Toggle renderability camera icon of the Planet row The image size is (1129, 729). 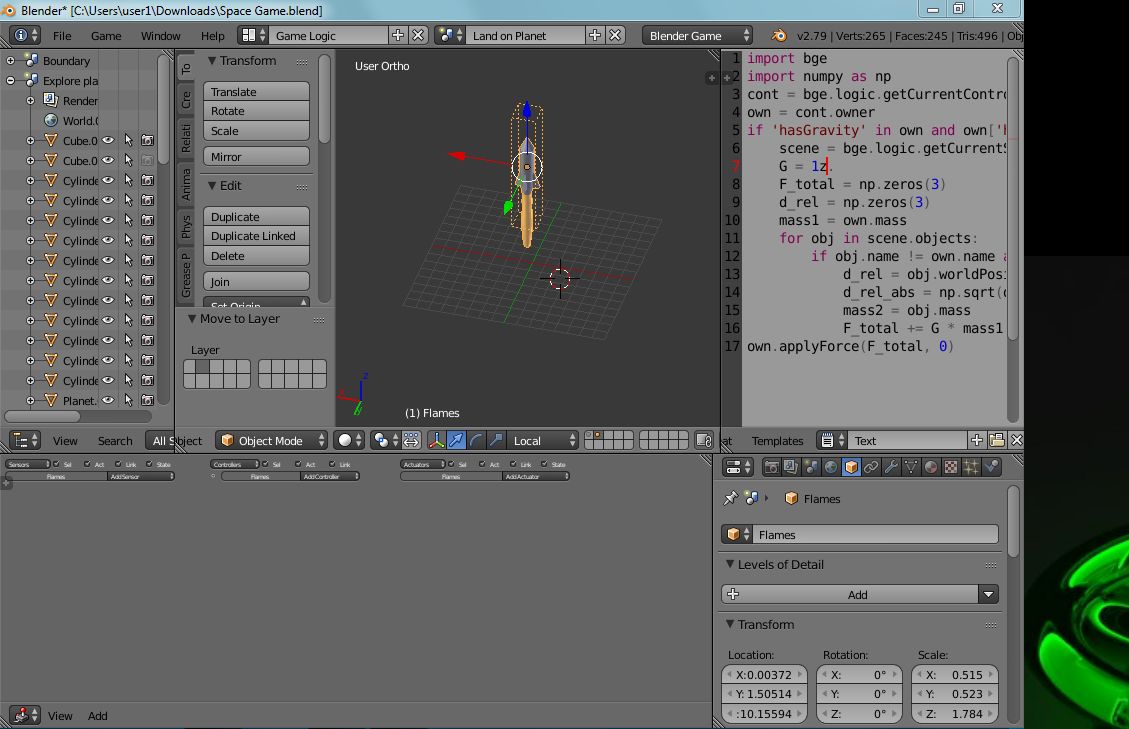point(148,401)
